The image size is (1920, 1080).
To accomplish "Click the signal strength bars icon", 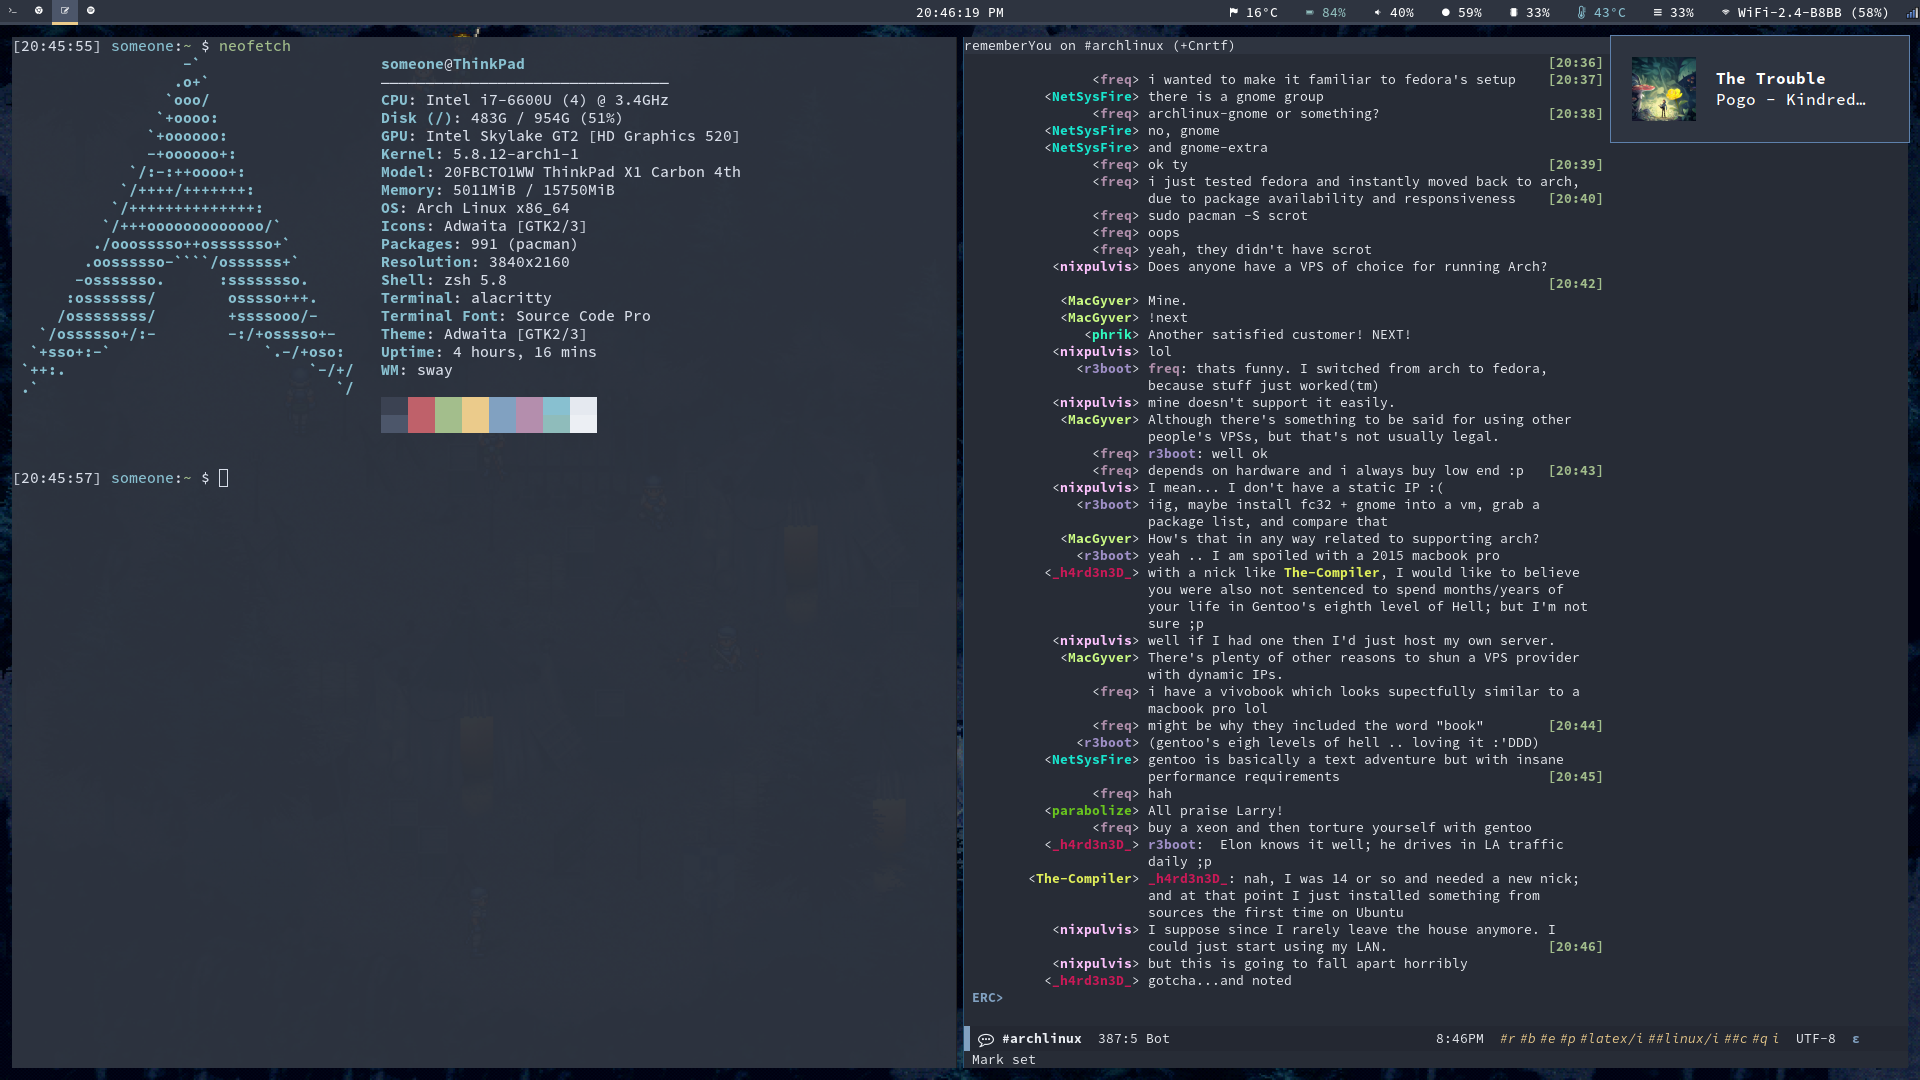I will tap(1911, 13).
